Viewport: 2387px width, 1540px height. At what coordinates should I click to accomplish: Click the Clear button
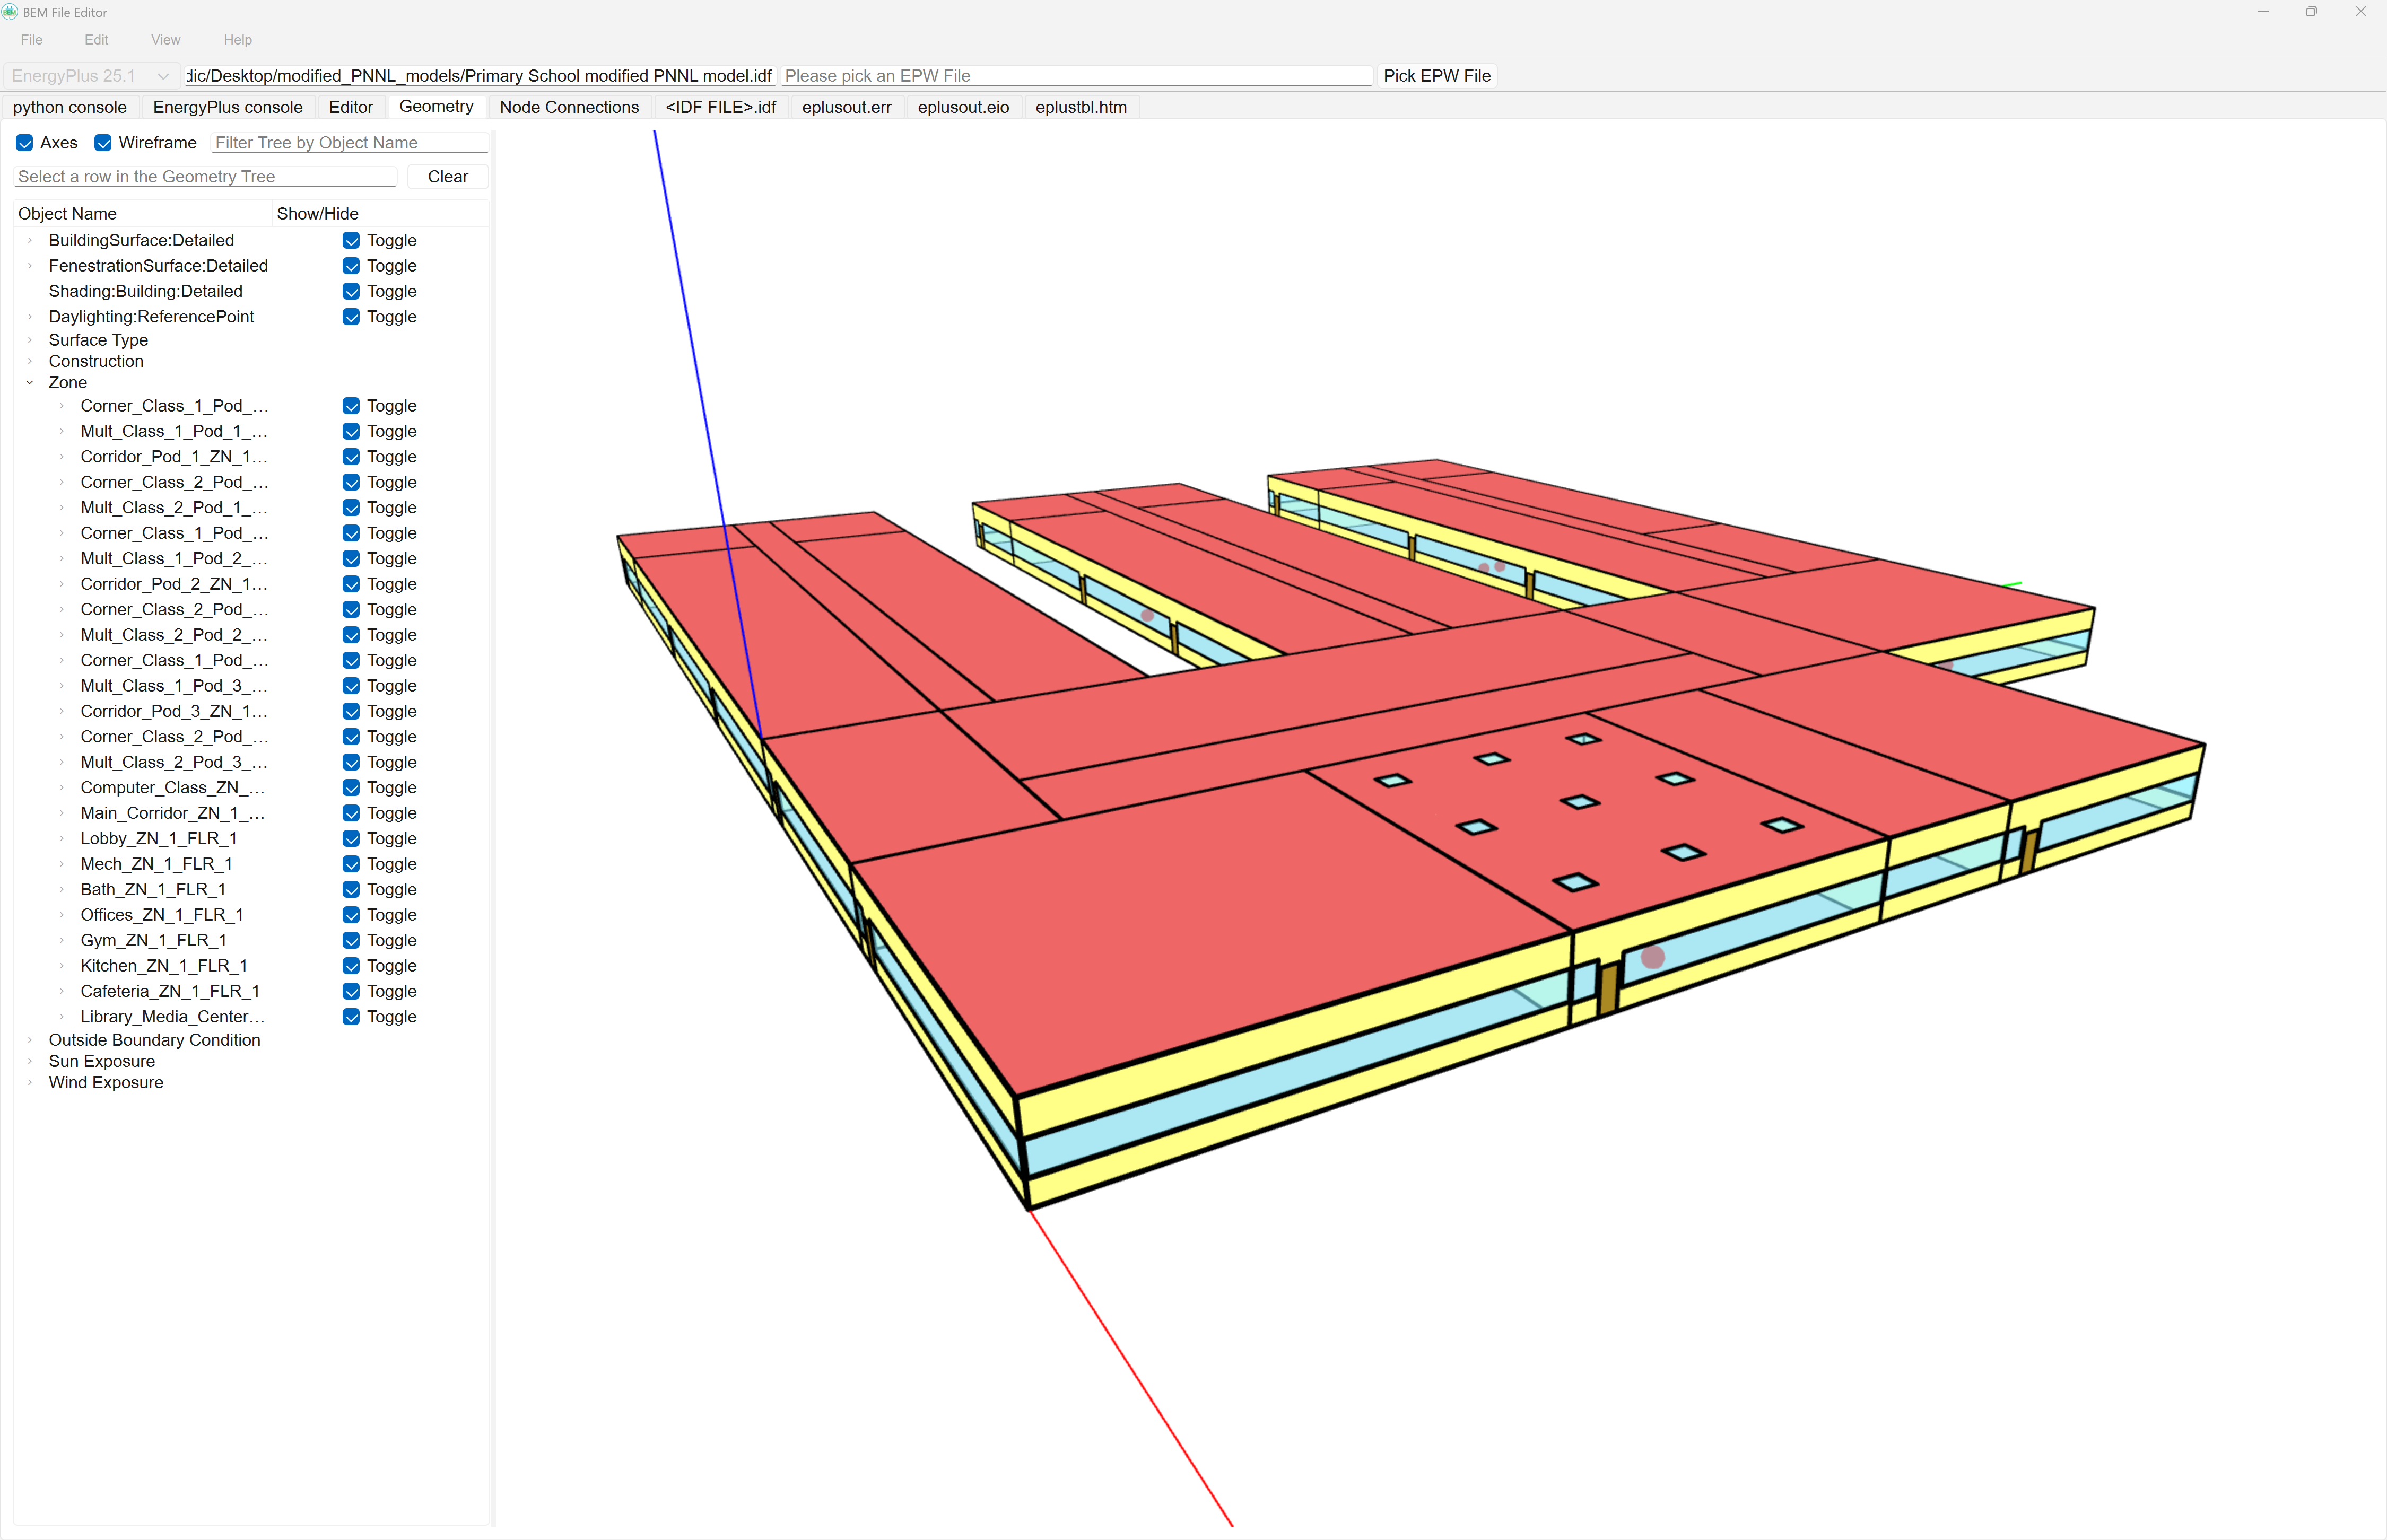448,177
